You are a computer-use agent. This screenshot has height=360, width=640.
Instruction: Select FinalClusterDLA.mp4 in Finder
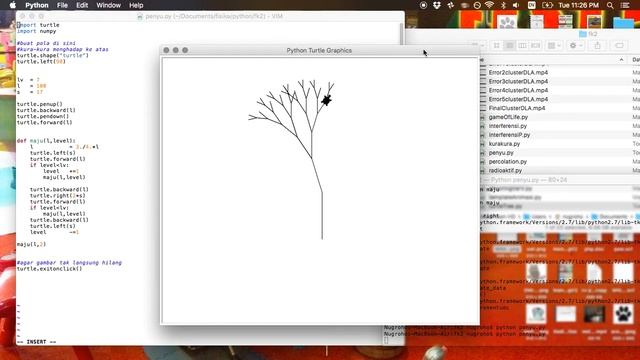pyautogui.click(x=517, y=108)
